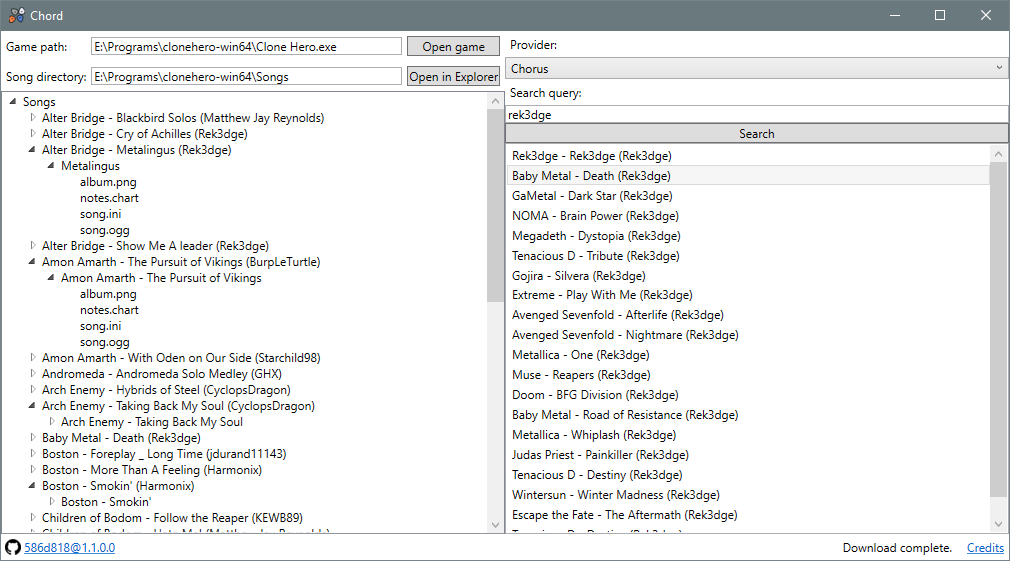Select song.ogg under The Pursuit of Vikings

[104, 342]
